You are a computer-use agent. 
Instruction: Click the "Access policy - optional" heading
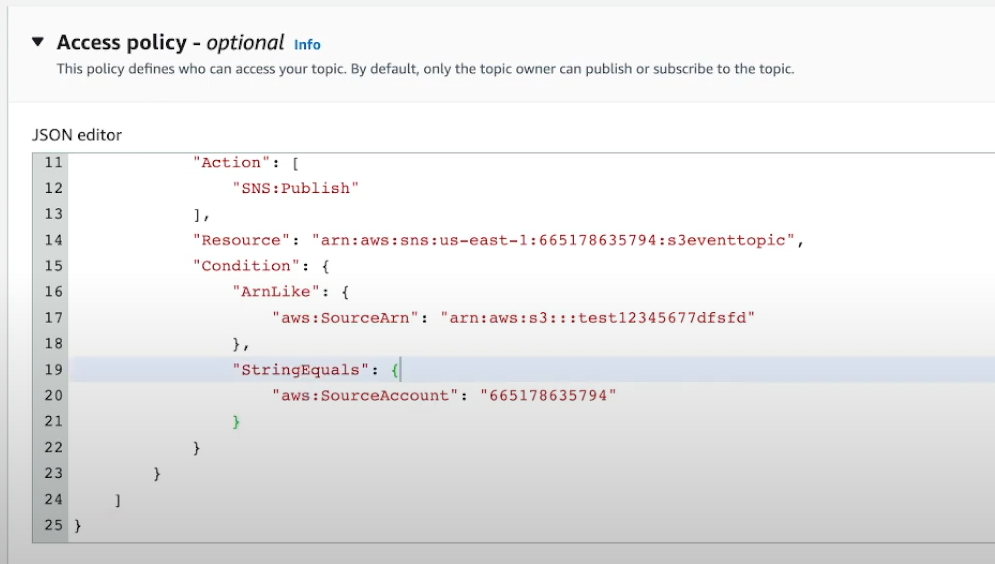pyautogui.click(x=171, y=43)
